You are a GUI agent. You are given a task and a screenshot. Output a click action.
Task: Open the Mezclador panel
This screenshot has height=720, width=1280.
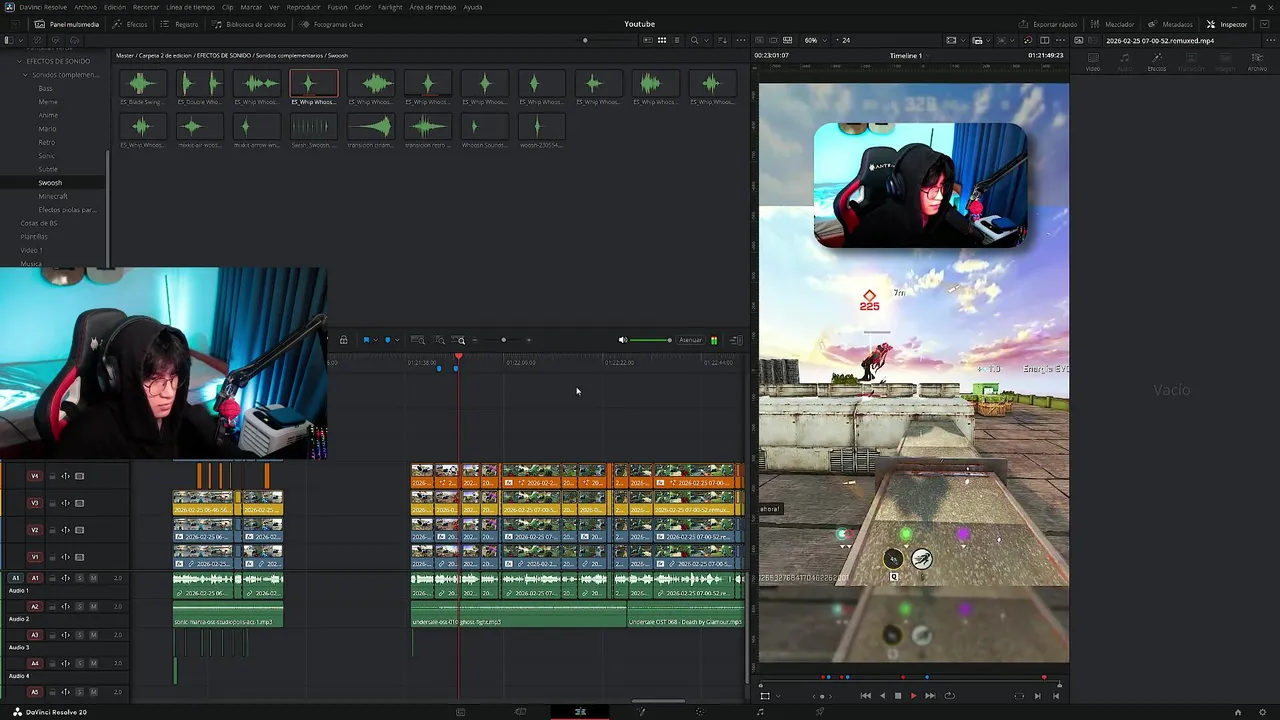[x=1113, y=24]
